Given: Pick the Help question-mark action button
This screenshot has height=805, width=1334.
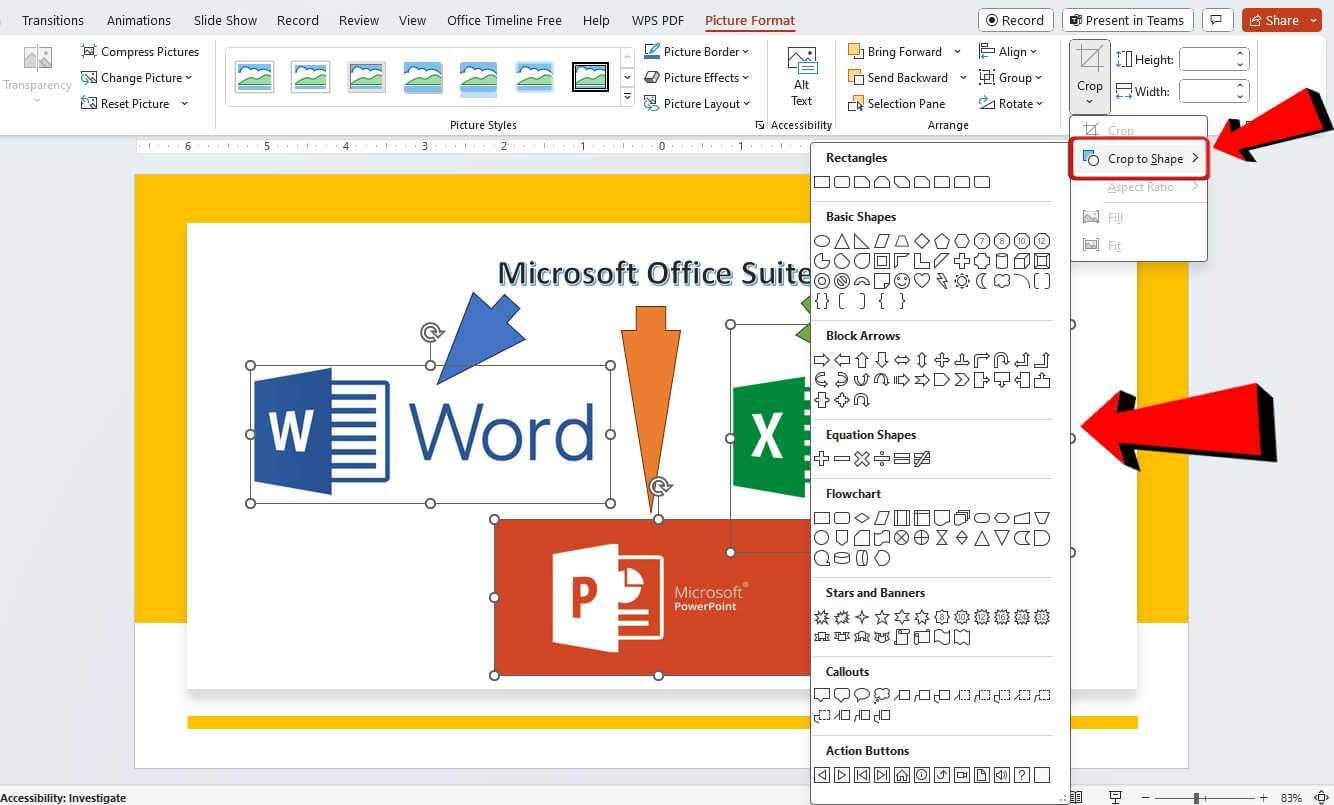Looking at the screenshot, I should tap(1022, 775).
